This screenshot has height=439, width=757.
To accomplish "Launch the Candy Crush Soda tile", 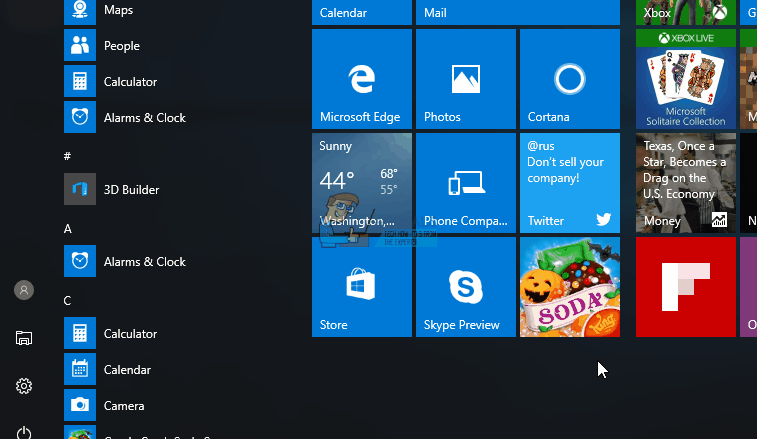I will [x=569, y=287].
